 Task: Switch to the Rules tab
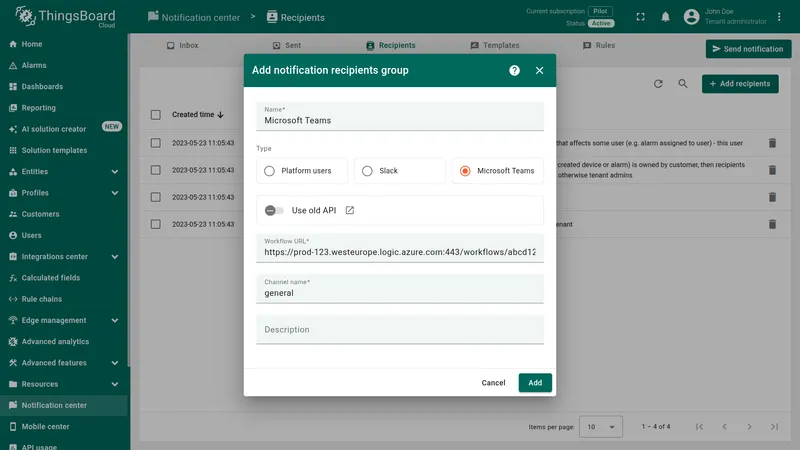(599, 45)
